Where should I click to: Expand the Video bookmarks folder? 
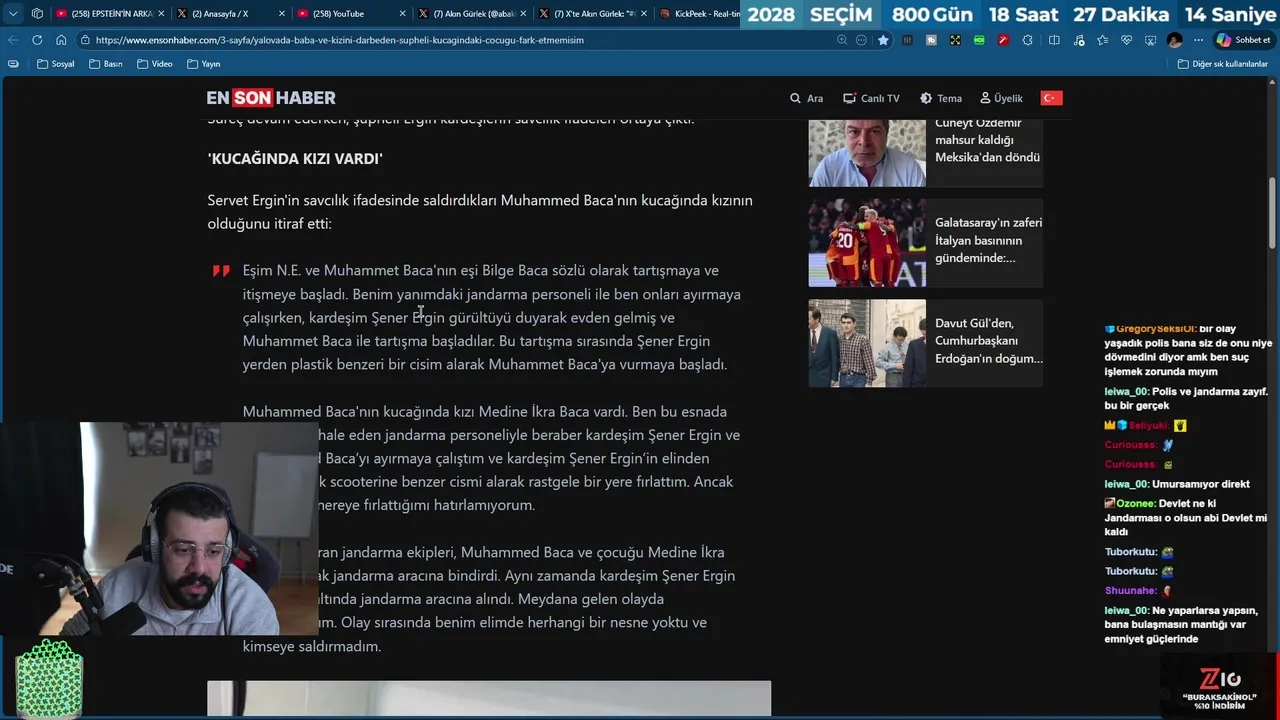click(155, 64)
